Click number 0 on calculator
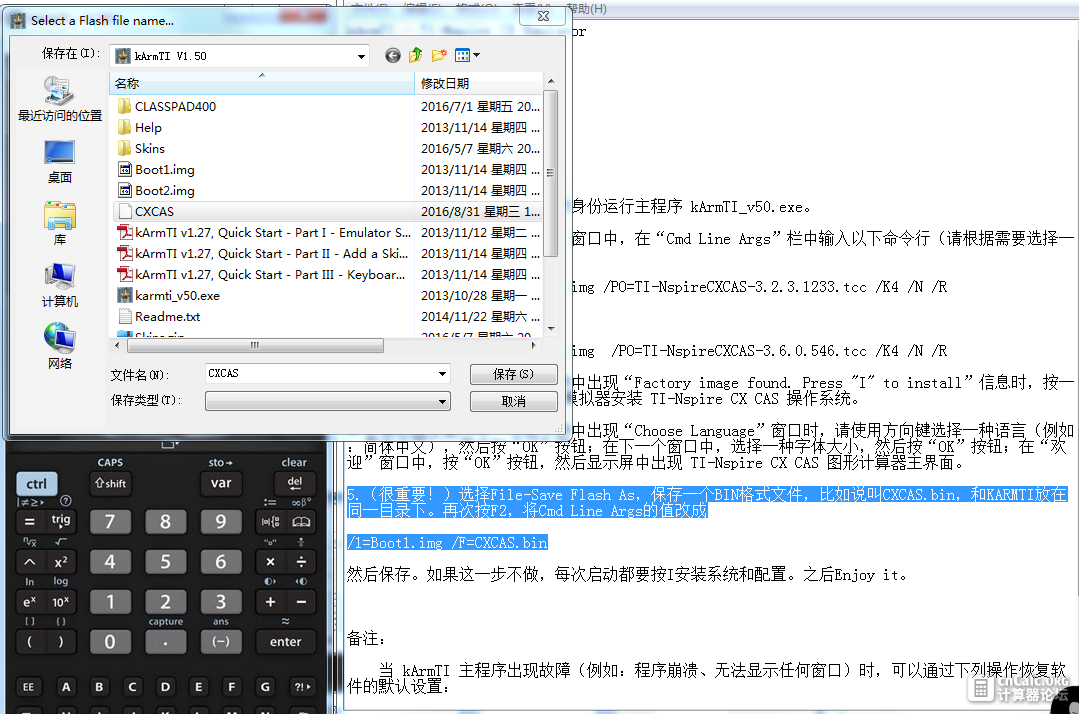The image size is (1079, 714). 110,642
